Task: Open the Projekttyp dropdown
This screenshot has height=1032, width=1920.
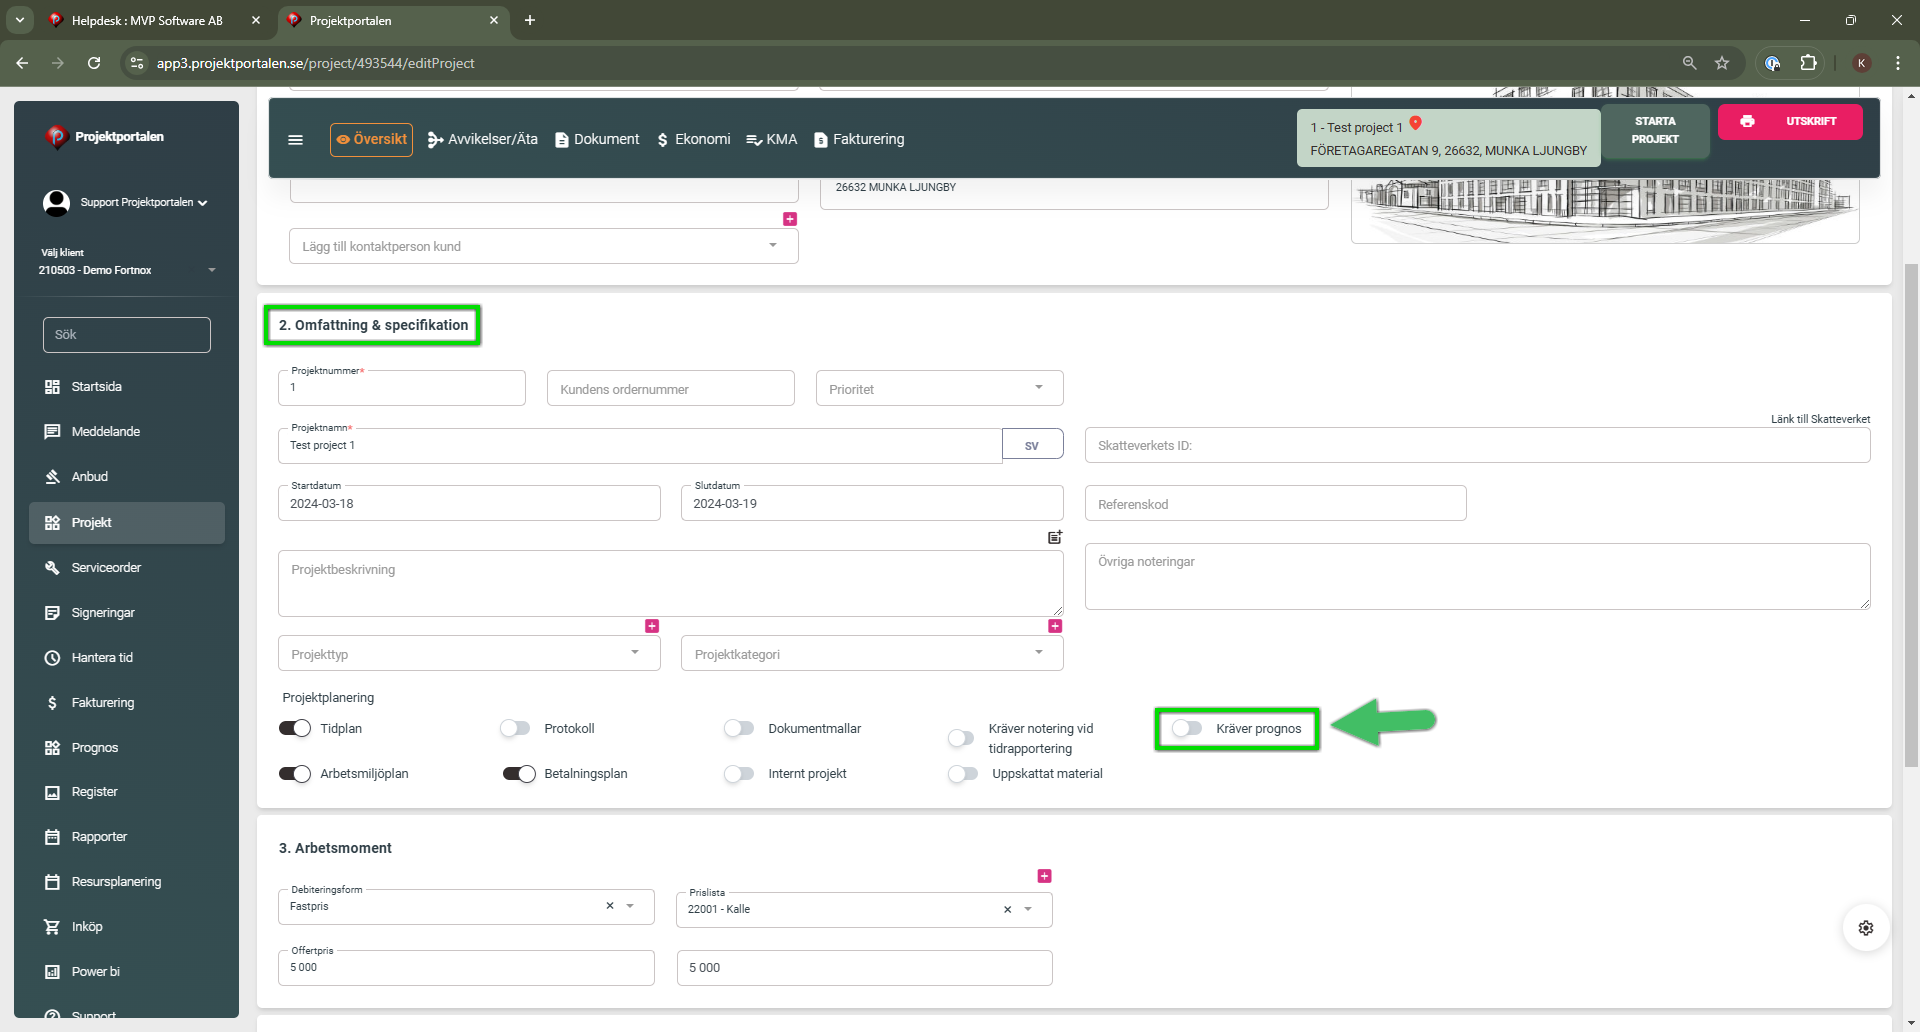Action: (469, 653)
